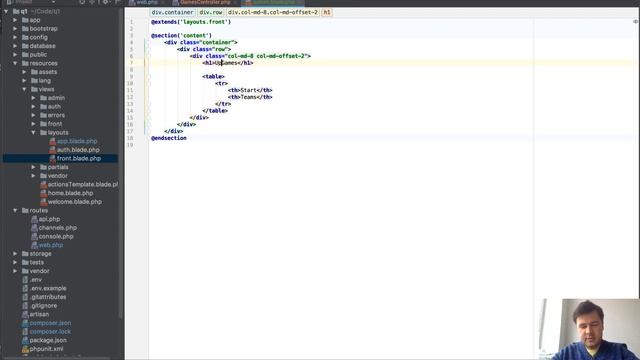
Task: Expand the lang folder
Action: [24, 80]
